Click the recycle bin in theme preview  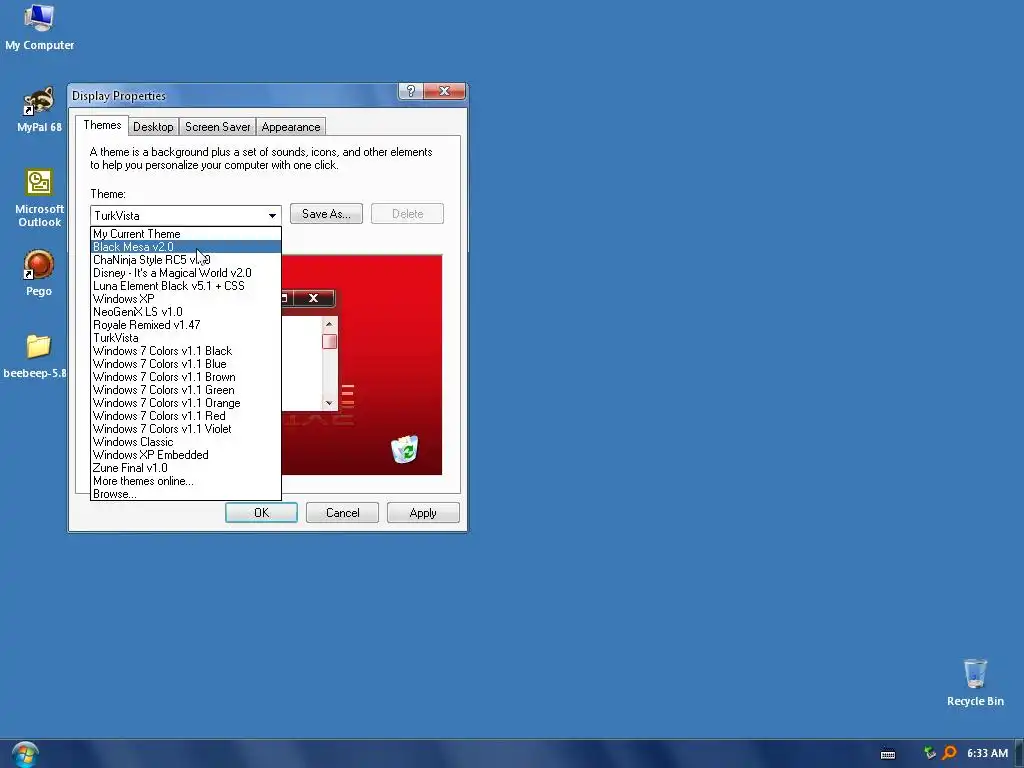pyautogui.click(x=404, y=449)
